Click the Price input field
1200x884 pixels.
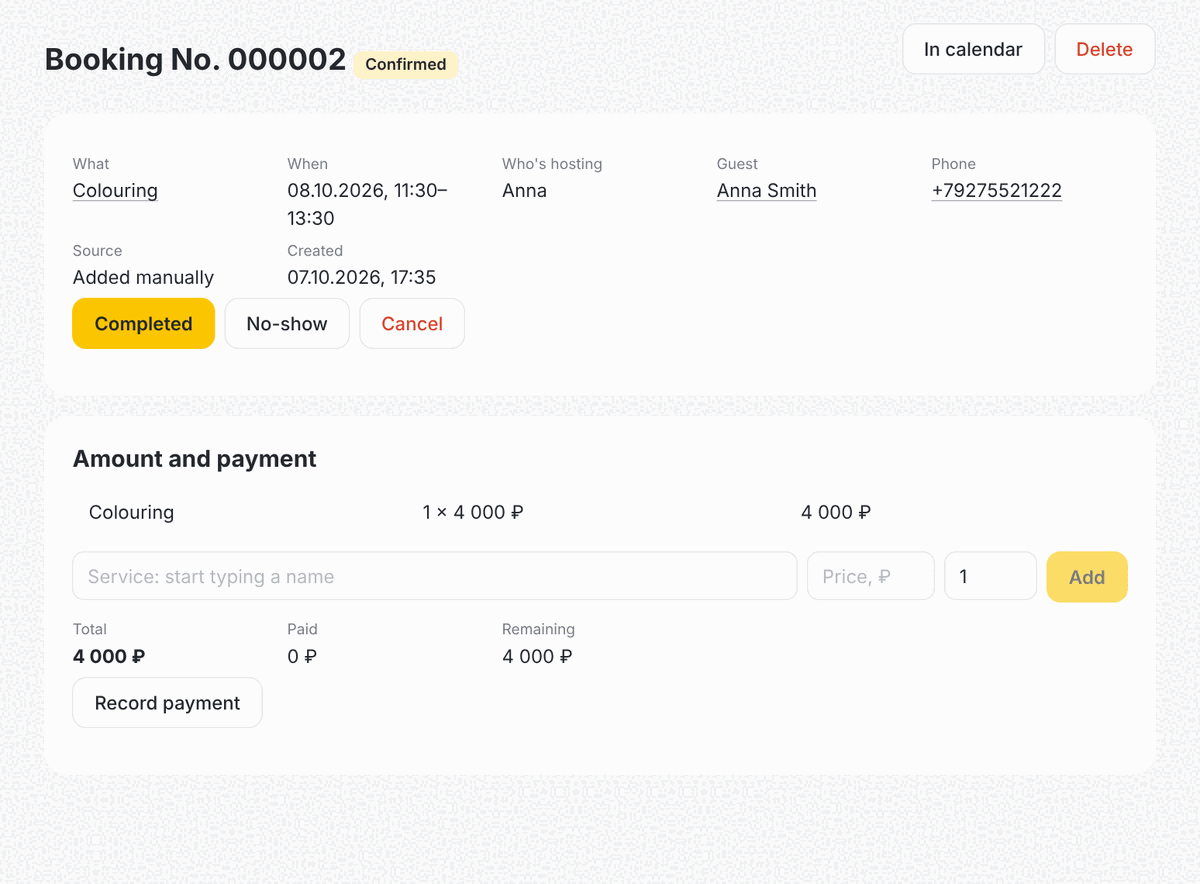click(x=871, y=576)
